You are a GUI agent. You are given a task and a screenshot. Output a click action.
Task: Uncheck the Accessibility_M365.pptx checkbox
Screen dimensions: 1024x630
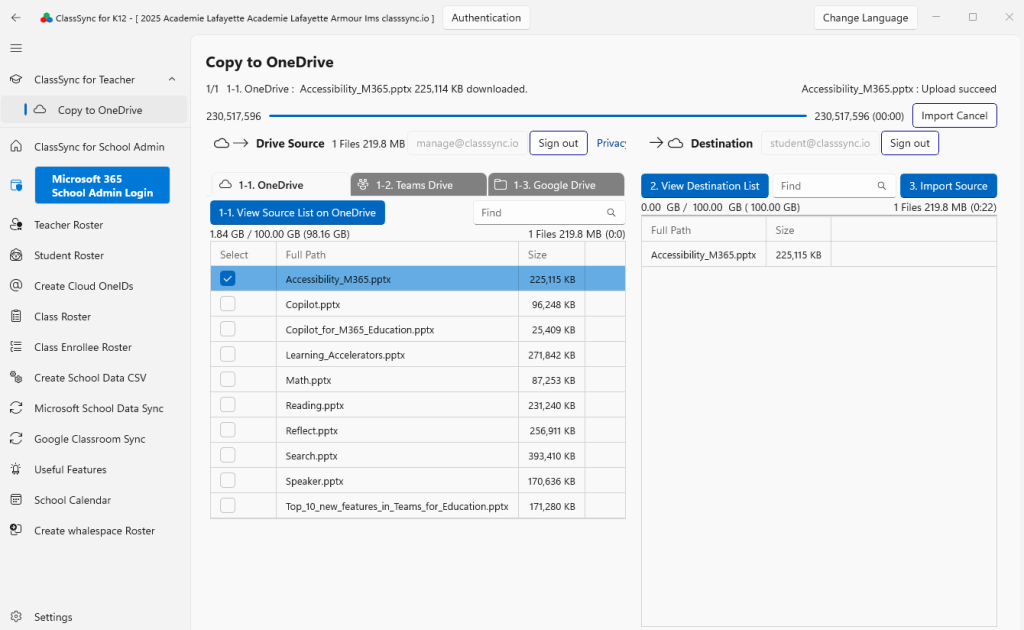click(x=227, y=279)
